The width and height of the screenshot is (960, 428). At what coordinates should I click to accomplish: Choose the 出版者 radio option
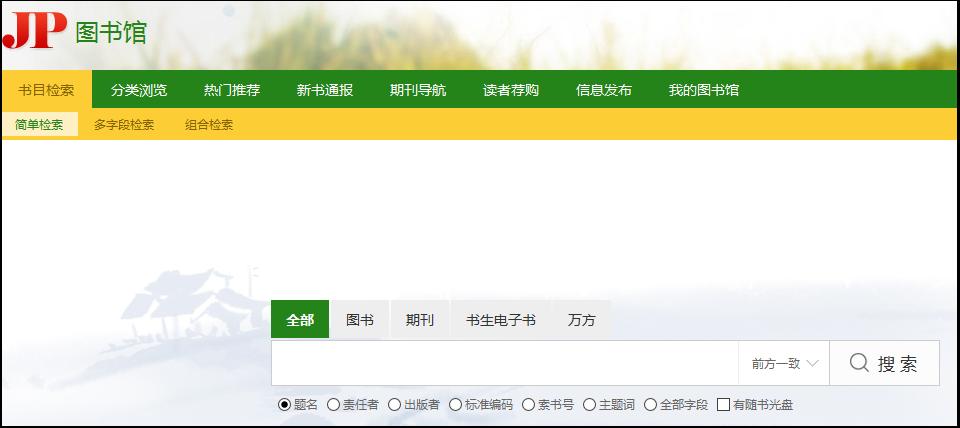394,405
